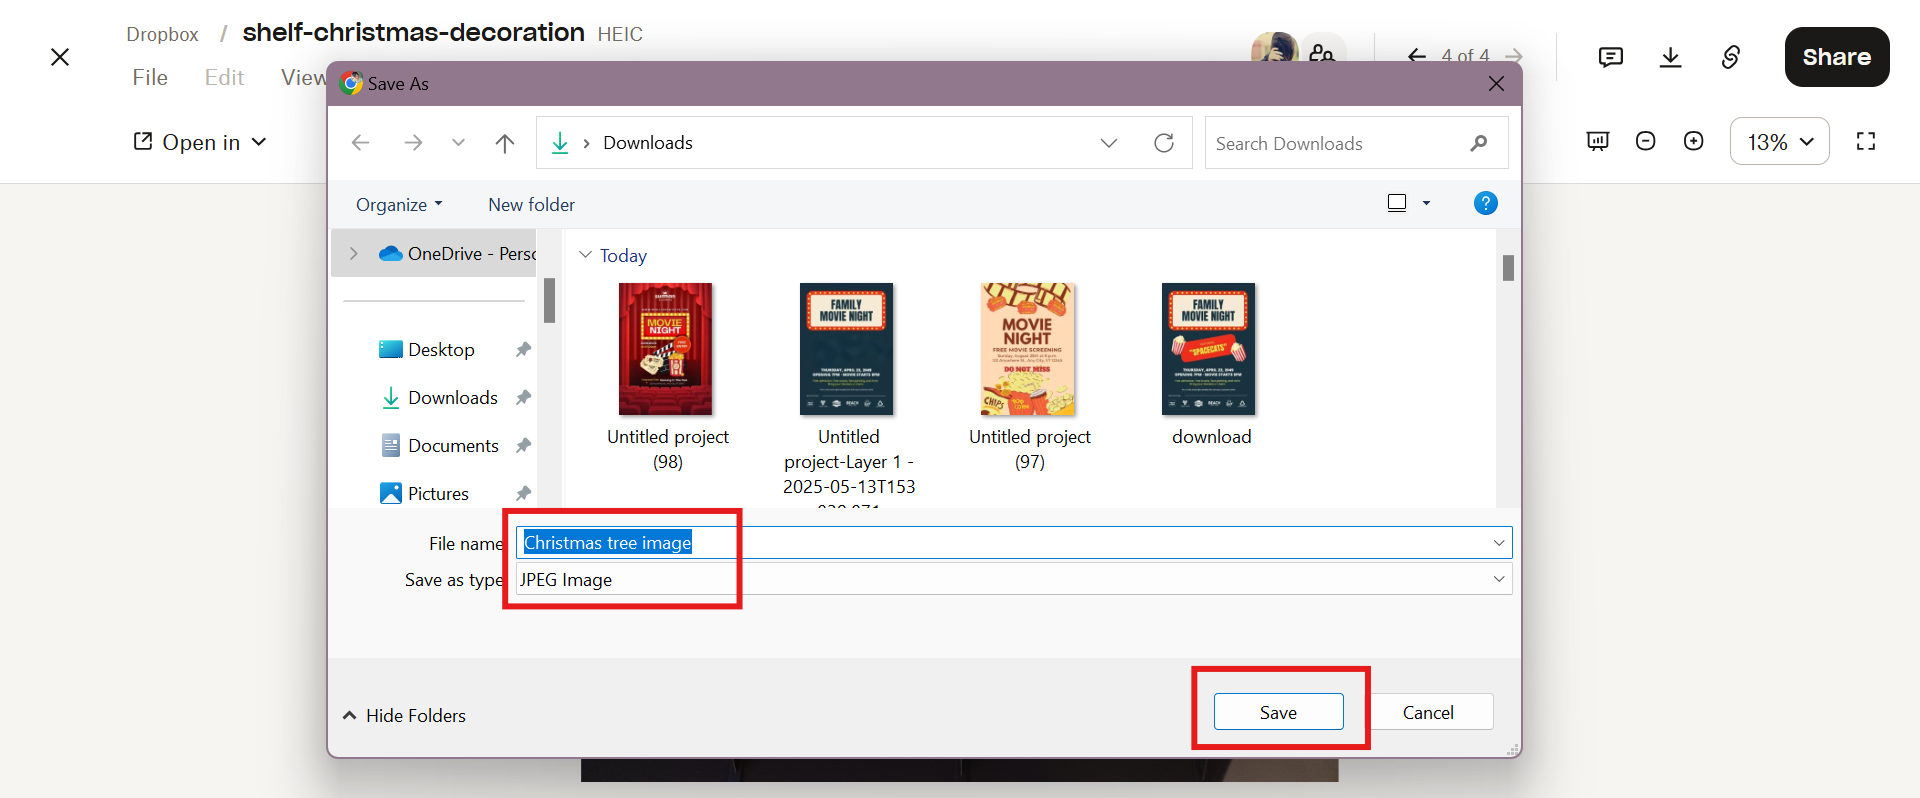Click the pin icon next to Desktop
Viewport: 1920px width, 798px height.
523,350
